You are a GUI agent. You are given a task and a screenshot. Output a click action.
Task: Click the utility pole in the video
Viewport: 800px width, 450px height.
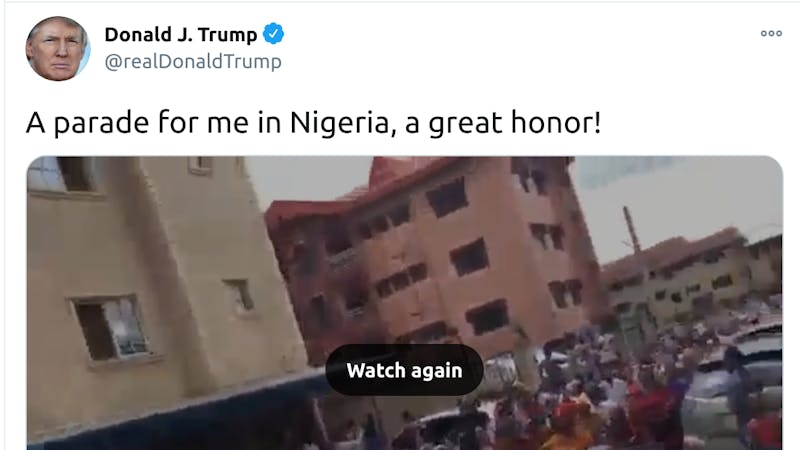[x=631, y=230]
